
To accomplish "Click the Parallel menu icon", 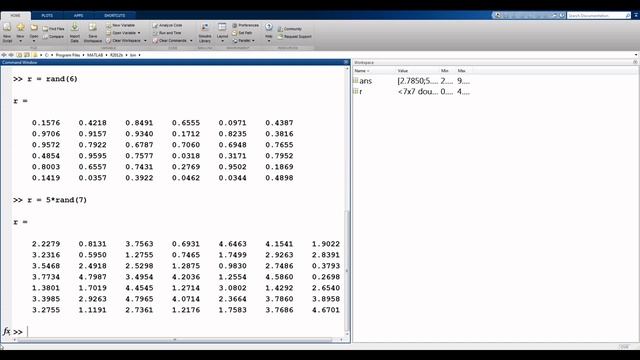I will click(x=235, y=41).
